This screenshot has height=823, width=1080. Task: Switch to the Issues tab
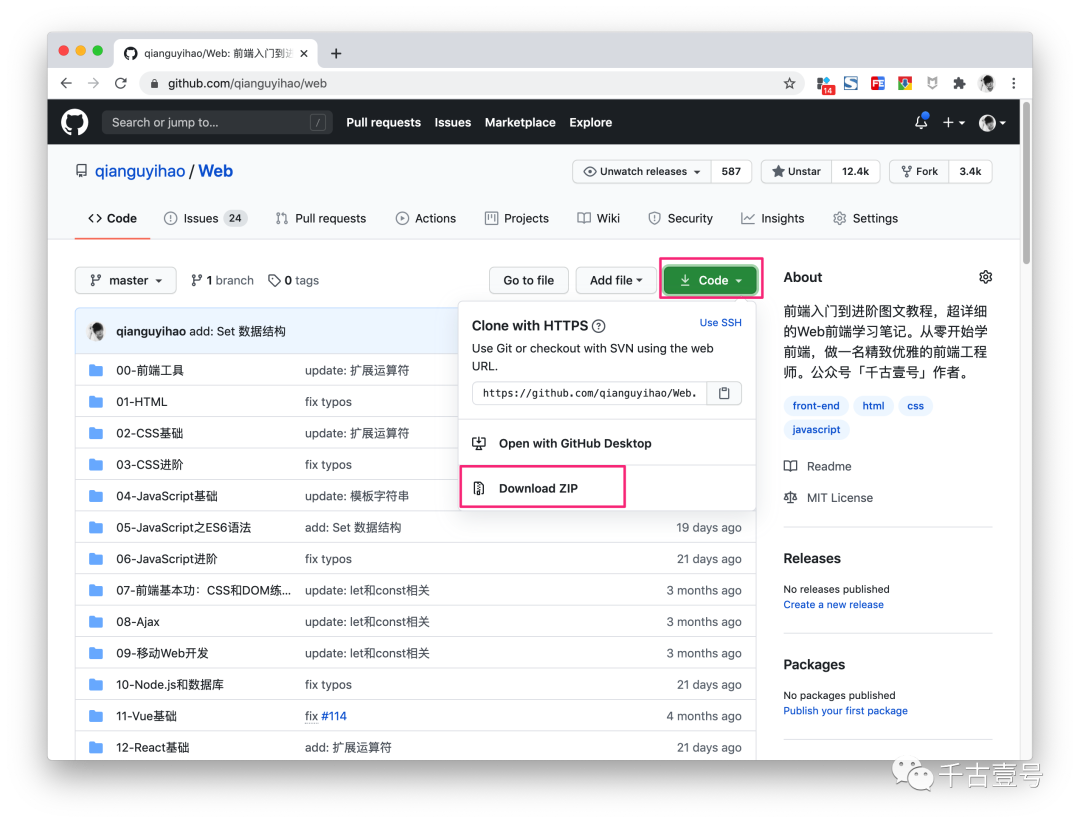pos(205,218)
